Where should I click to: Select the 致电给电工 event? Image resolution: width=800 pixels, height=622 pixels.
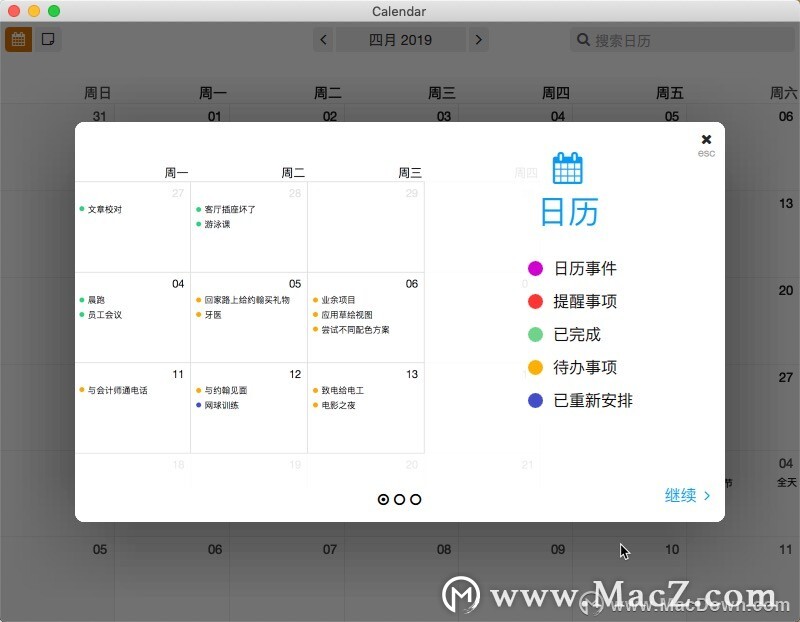[x=339, y=390]
